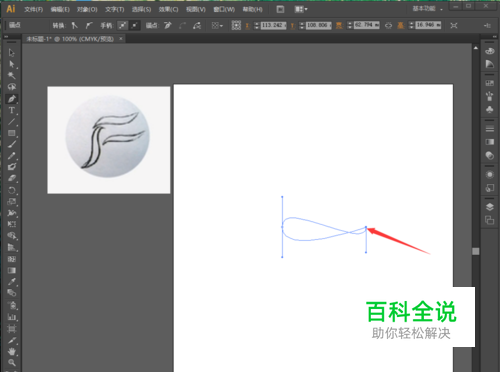
Task: Select the Lasso tool
Action: point(12,87)
